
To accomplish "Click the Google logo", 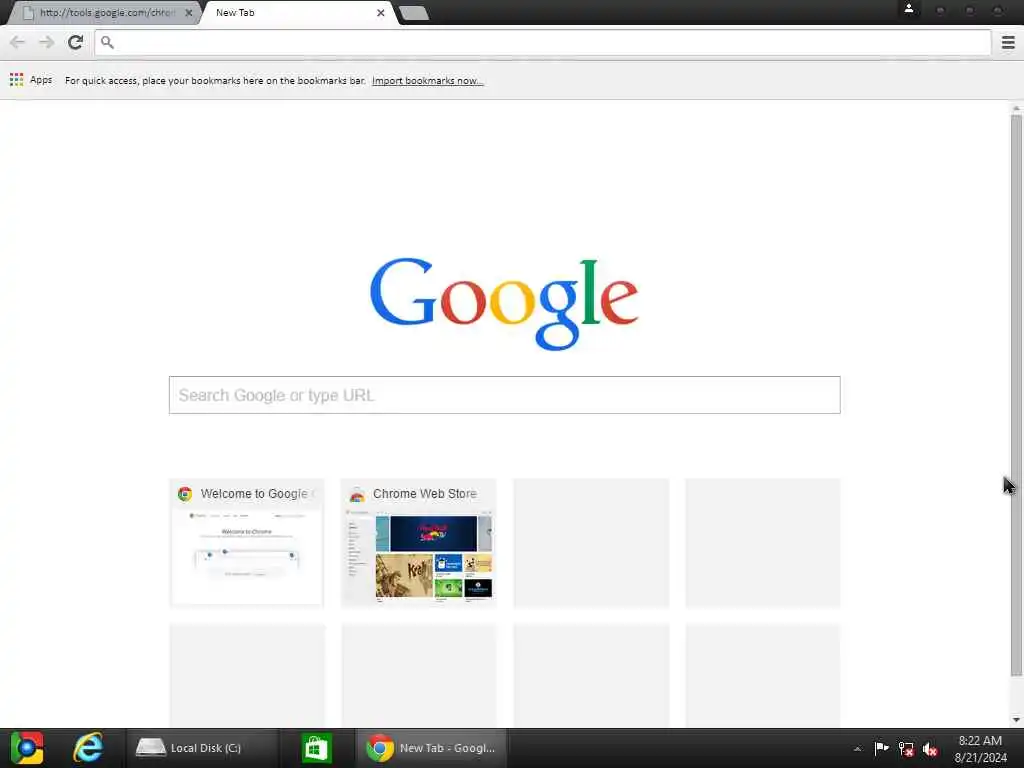I will coord(504,304).
